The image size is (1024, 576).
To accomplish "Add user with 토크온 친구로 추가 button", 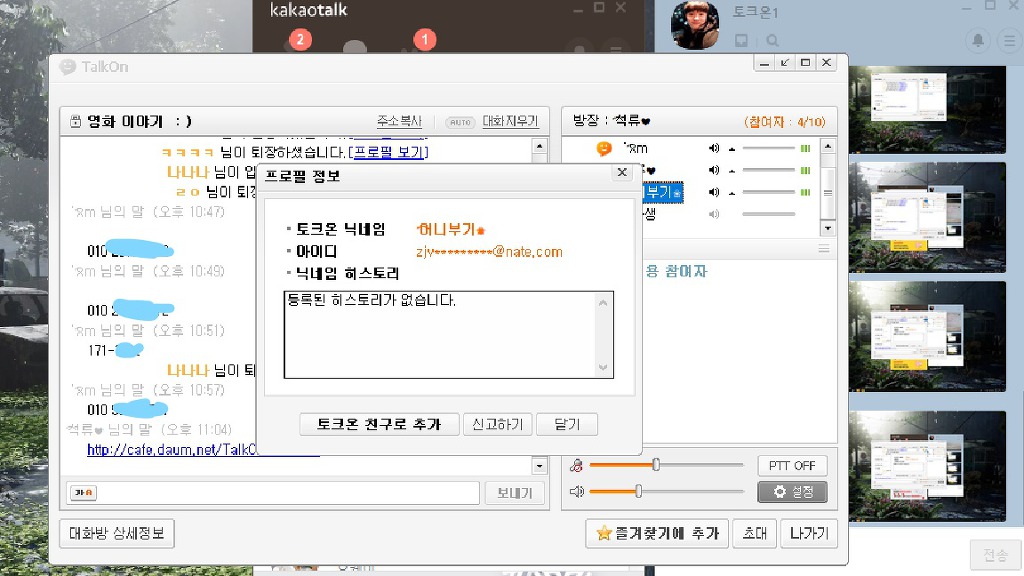I will click(x=379, y=424).
